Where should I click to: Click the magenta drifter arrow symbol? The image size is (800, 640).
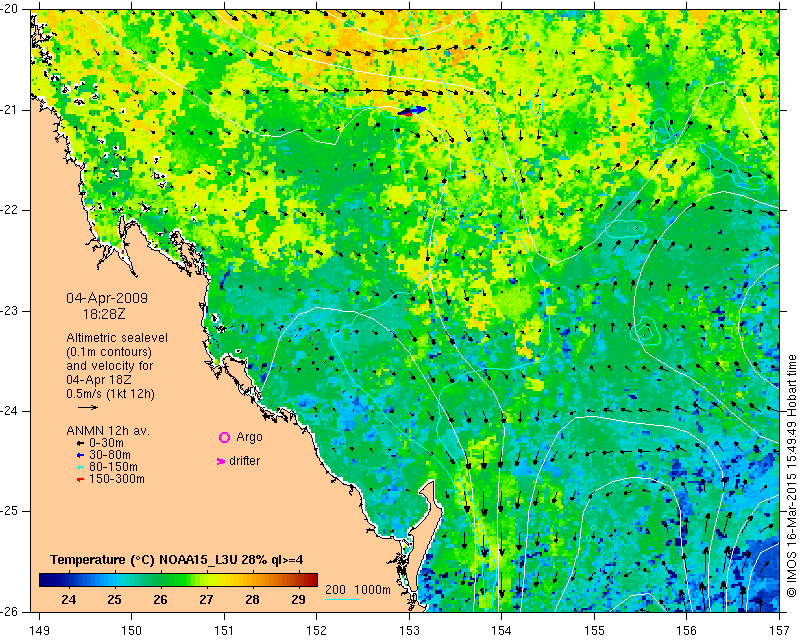pos(221,461)
